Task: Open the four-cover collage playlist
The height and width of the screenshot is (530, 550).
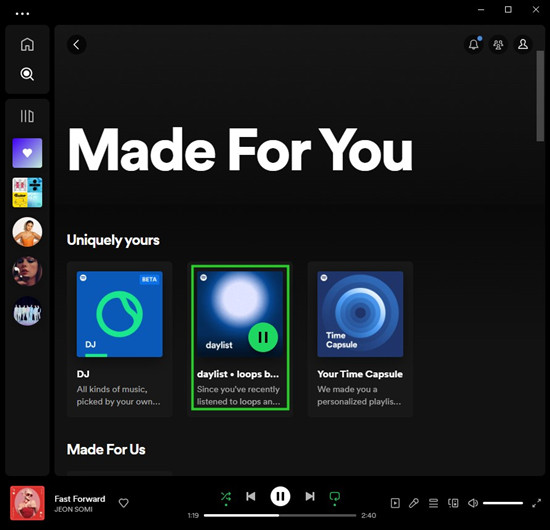Action: tap(27, 192)
